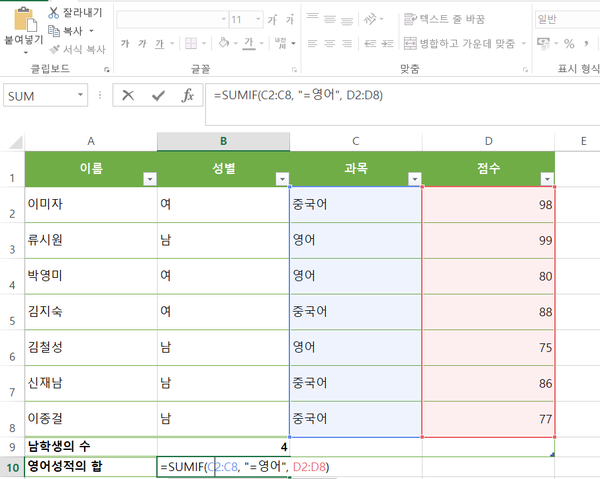Click the phonetic guide (내천) icon
The height and width of the screenshot is (479, 600).
pyautogui.click(x=281, y=43)
